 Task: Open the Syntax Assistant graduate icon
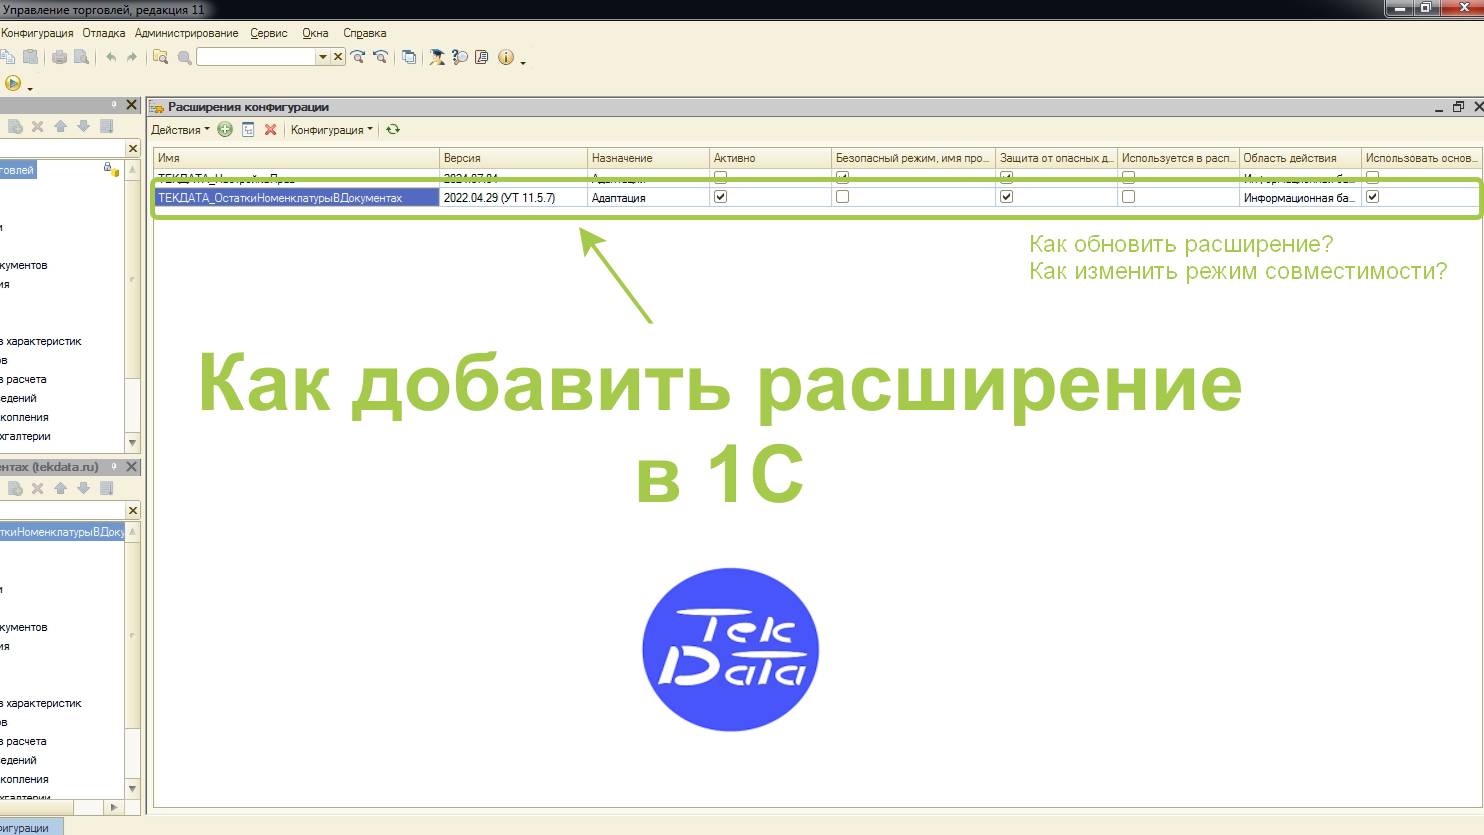pos(437,57)
